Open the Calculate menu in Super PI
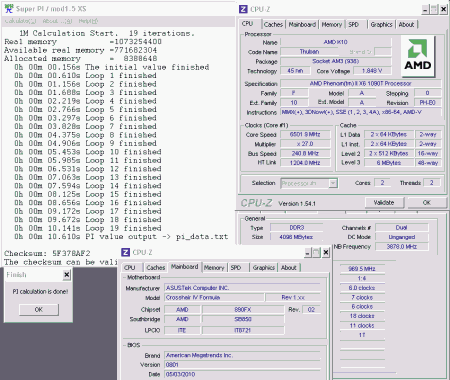 [20, 21]
